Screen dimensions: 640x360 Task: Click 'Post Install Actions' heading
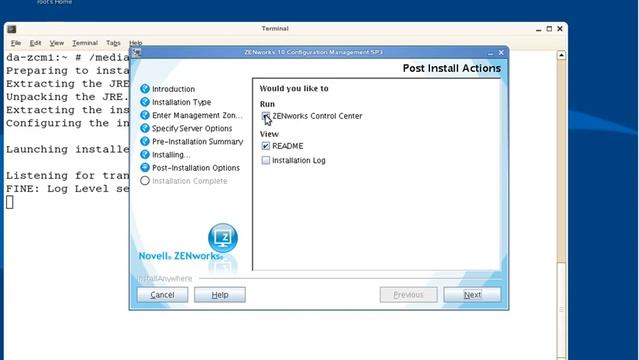pyautogui.click(x=452, y=68)
